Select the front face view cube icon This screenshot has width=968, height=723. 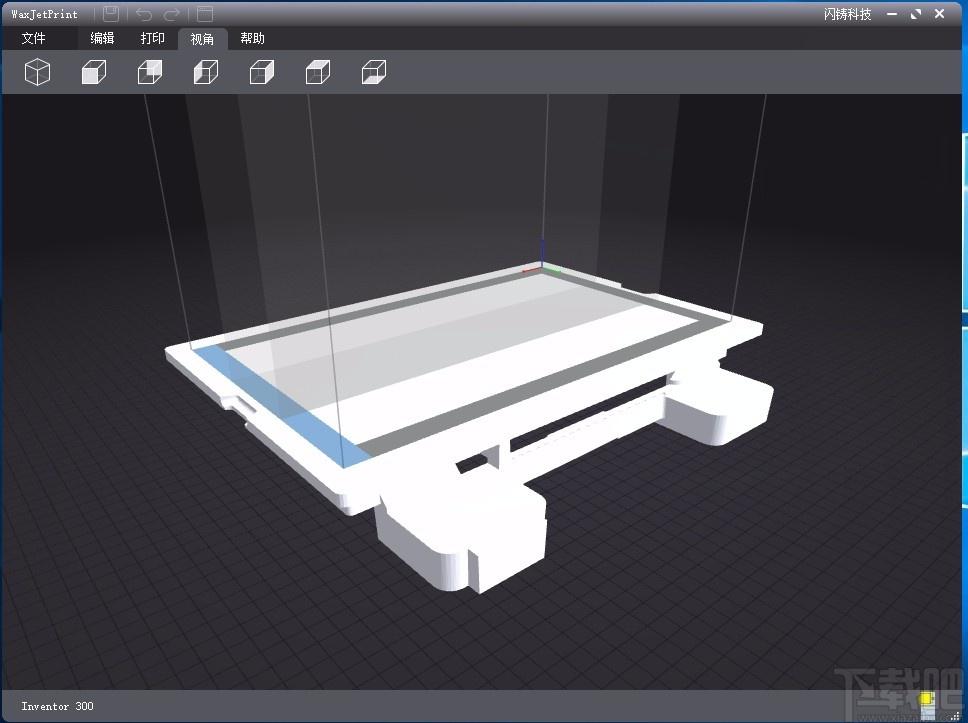point(93,72)
